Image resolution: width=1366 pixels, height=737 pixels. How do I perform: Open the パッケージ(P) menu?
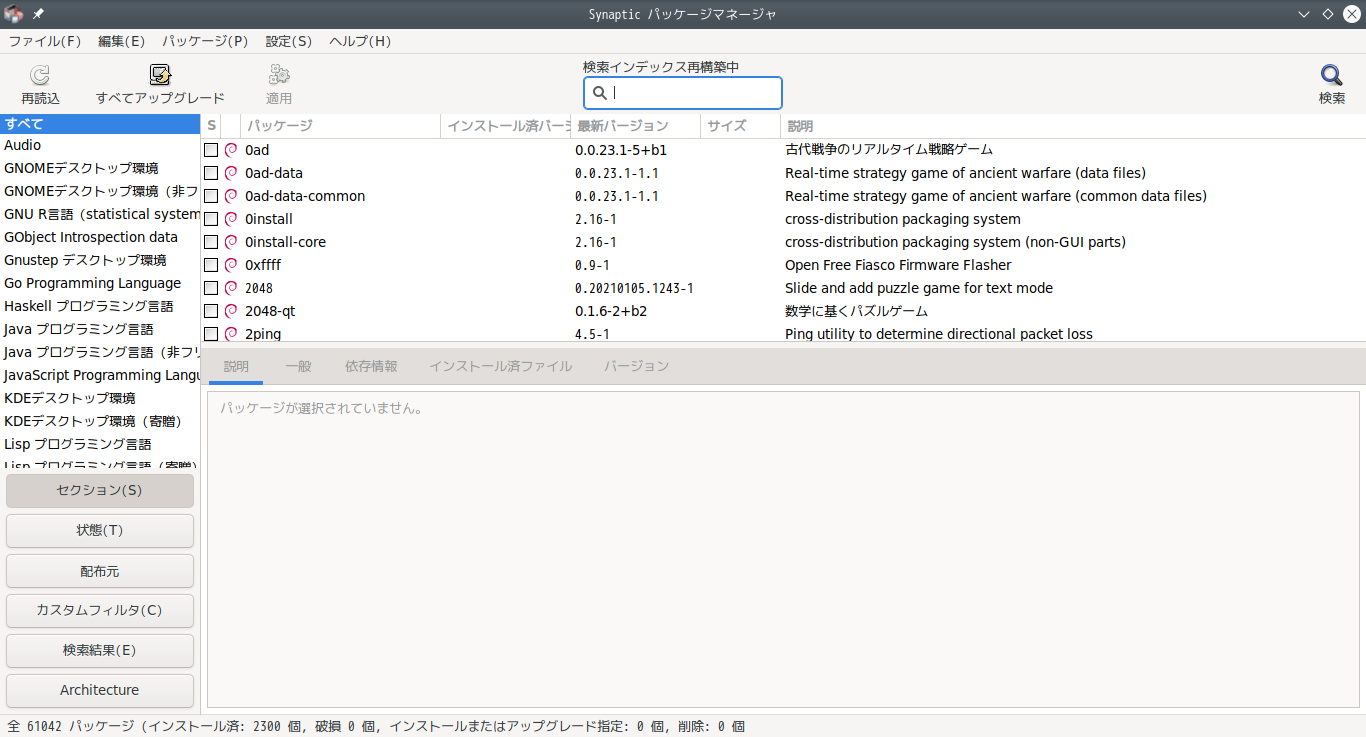tap(205, 41)
